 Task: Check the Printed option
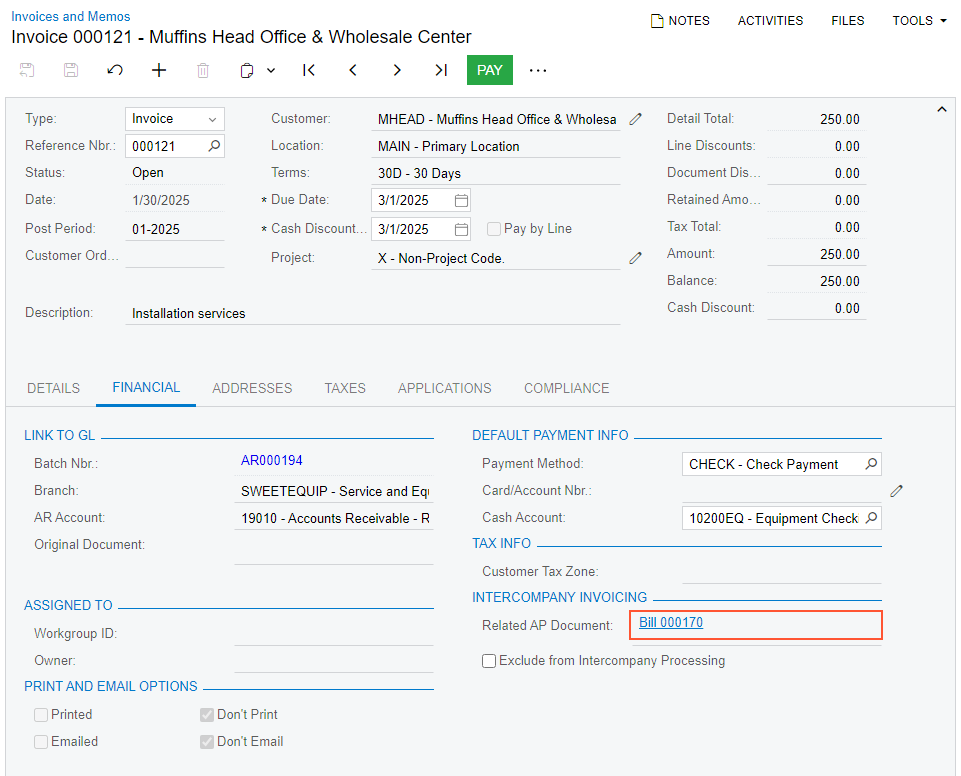[x=41, y=715]
